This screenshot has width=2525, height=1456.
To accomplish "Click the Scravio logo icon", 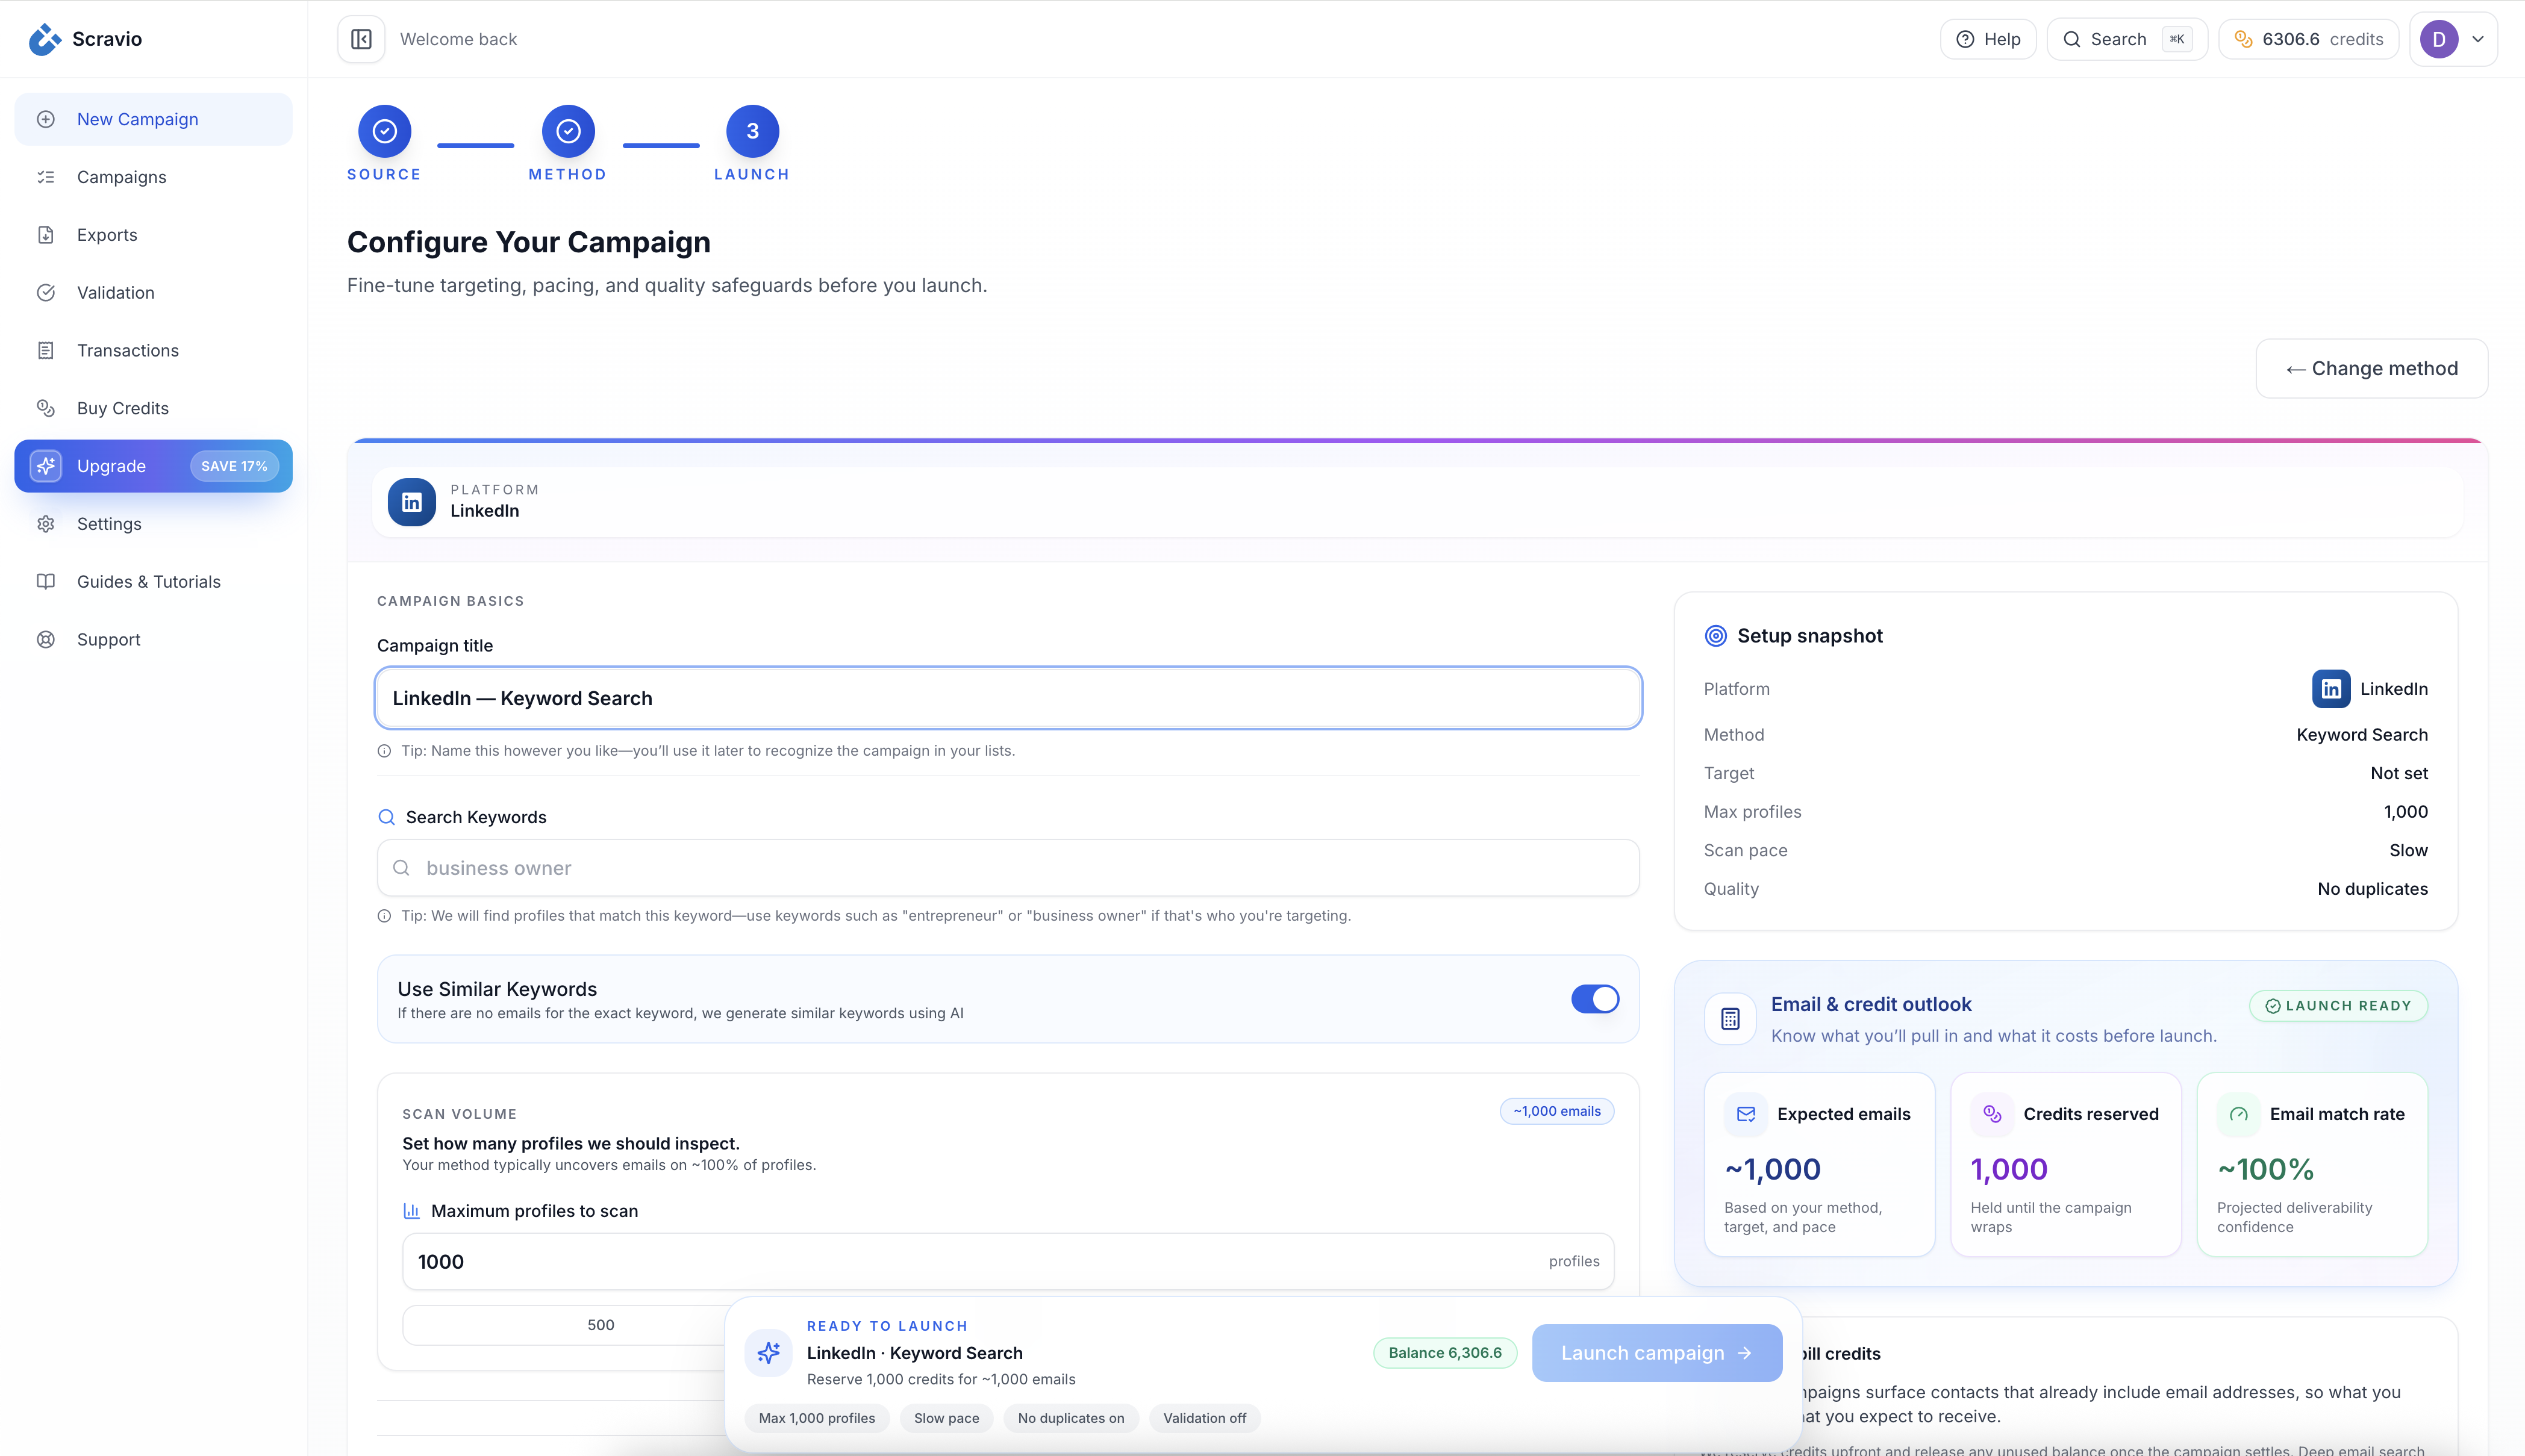I will pos(44,39).
